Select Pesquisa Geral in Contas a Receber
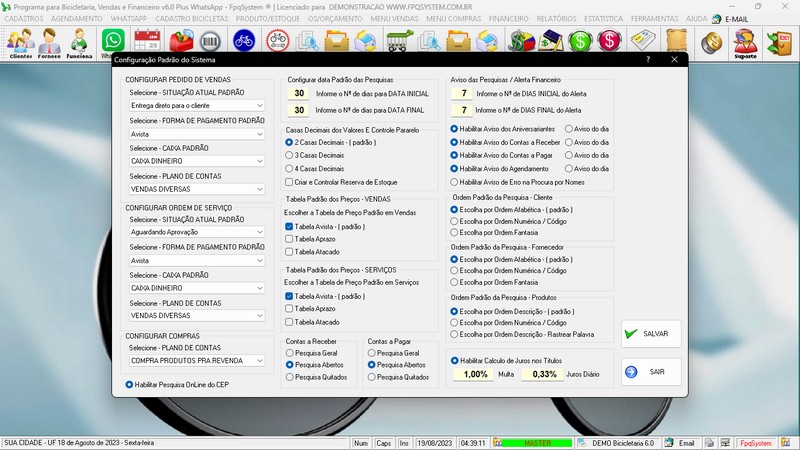The height and width of the screenshot is (450, 800). point(312,353)
